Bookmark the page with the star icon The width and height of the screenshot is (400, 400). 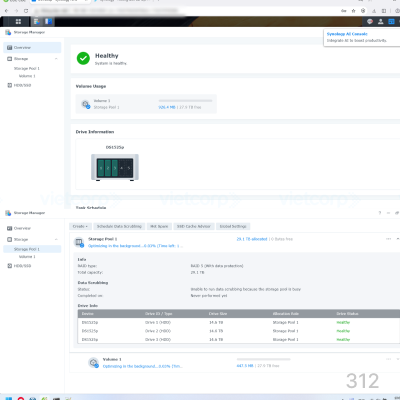tap(353, 11)
